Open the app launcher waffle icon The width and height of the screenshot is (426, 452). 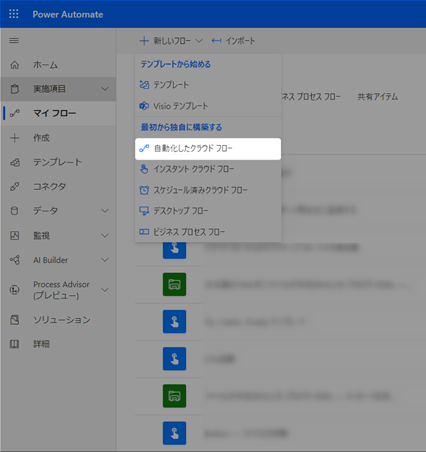14,14
